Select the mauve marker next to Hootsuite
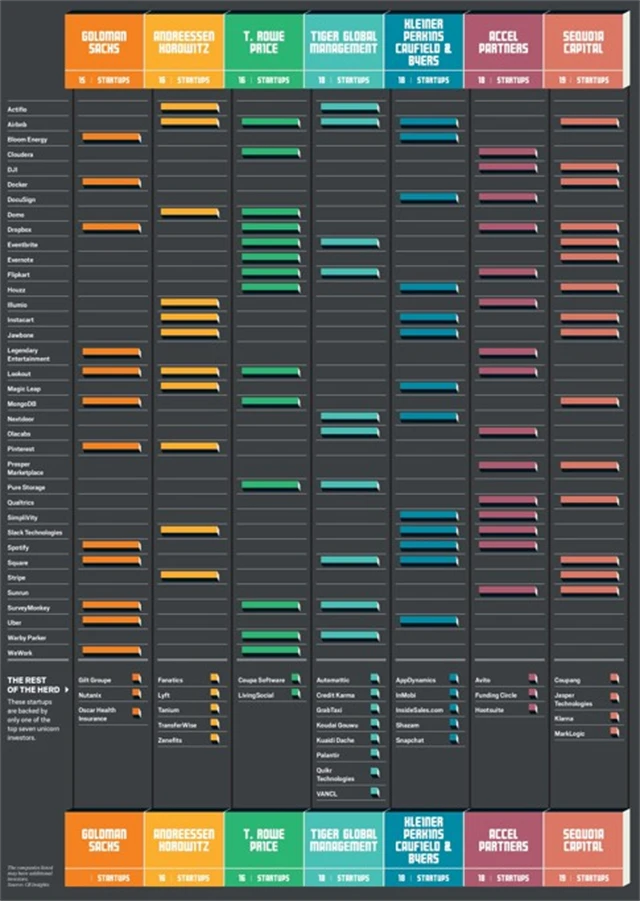 [533, 709]
